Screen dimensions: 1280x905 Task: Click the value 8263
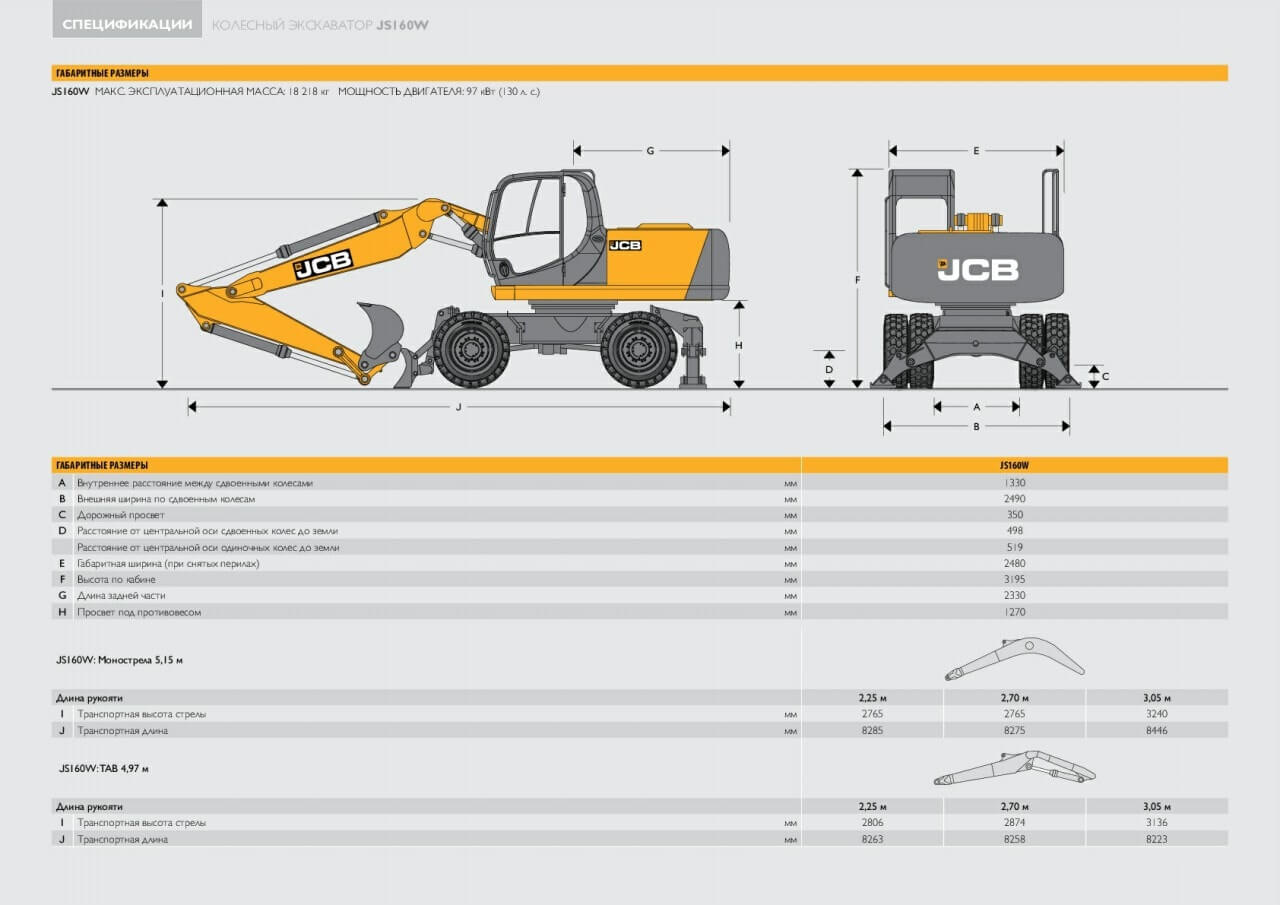click(872, 840)
